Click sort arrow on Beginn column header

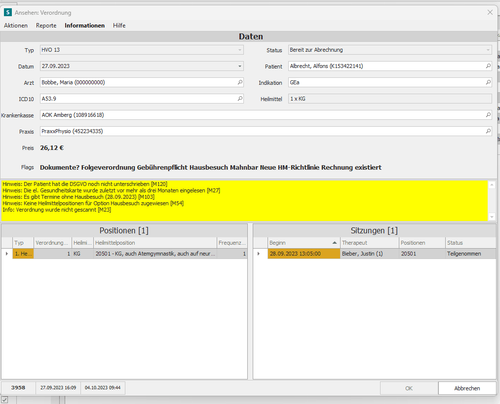click(335, 243)
